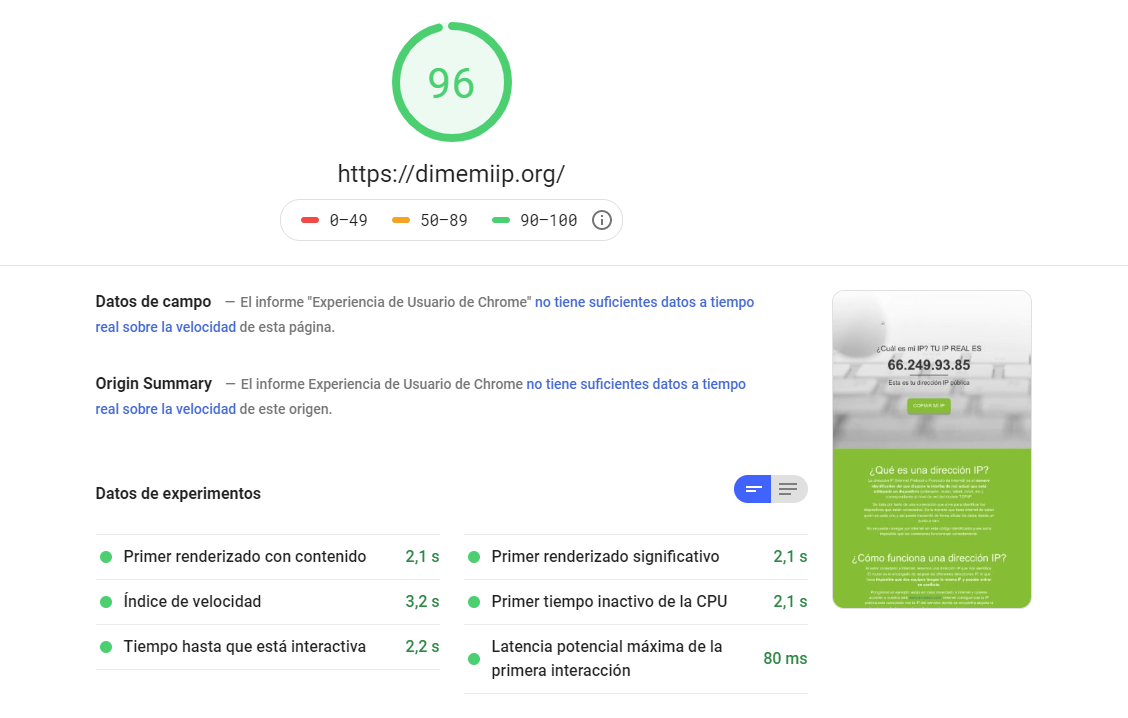Click the COPIAR MI IP button in the preview
1128x718 pixels.
(931, 406)
